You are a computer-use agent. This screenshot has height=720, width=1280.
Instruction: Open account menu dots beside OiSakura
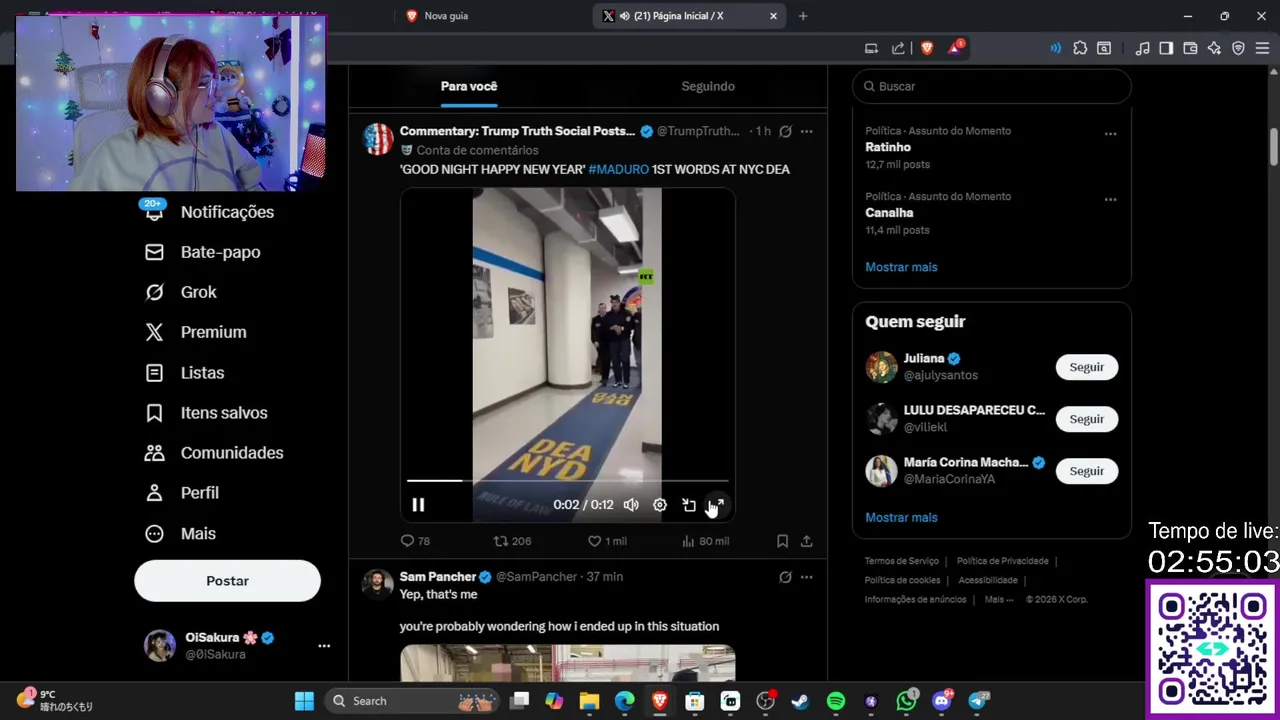[324, 646]
